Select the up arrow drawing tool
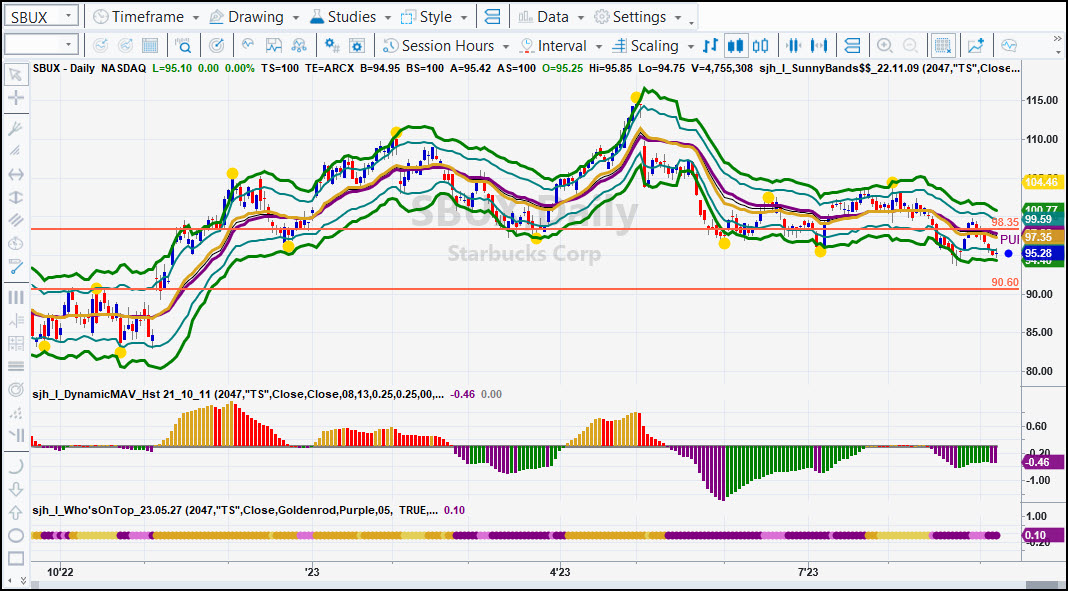The width and height of the screenshot is (1068, 591). pos(15,512)
